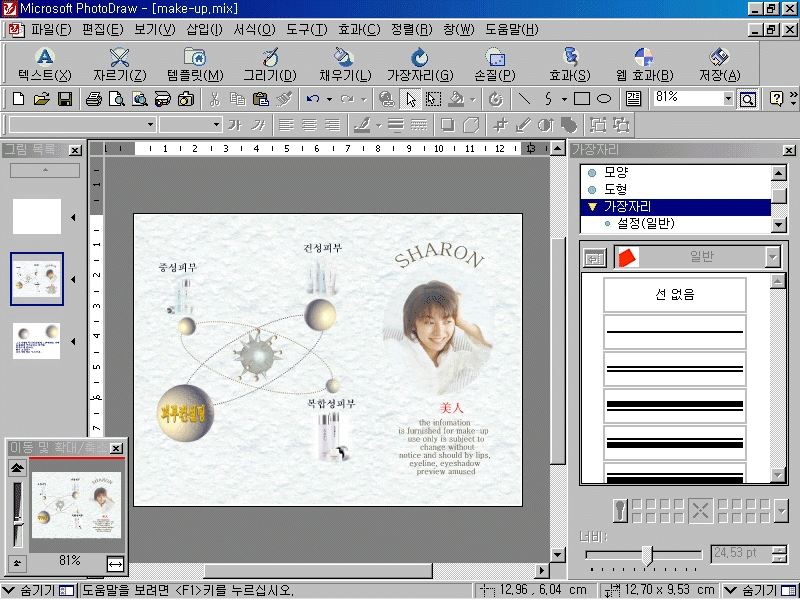Image resolution: width=800 pixels, height=600 pixels.
Task: Select the arrow pointer tool
Action: (x=411, y=99)
